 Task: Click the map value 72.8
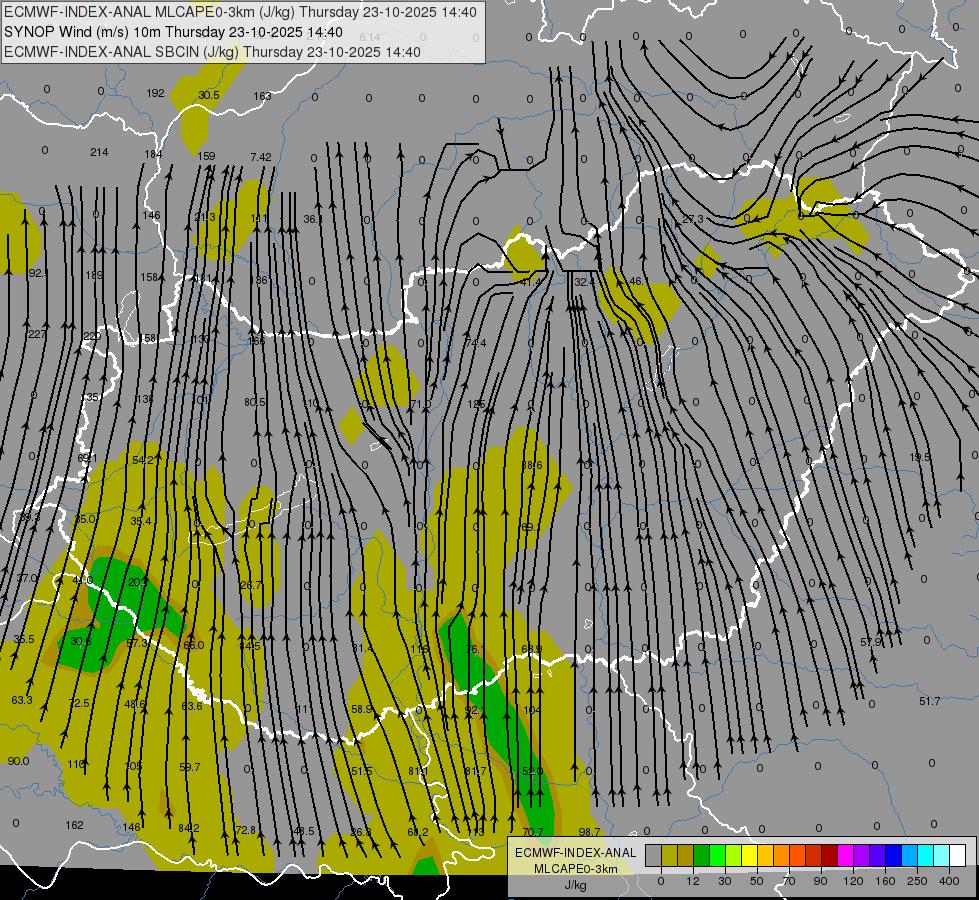(x=245, y=829)
